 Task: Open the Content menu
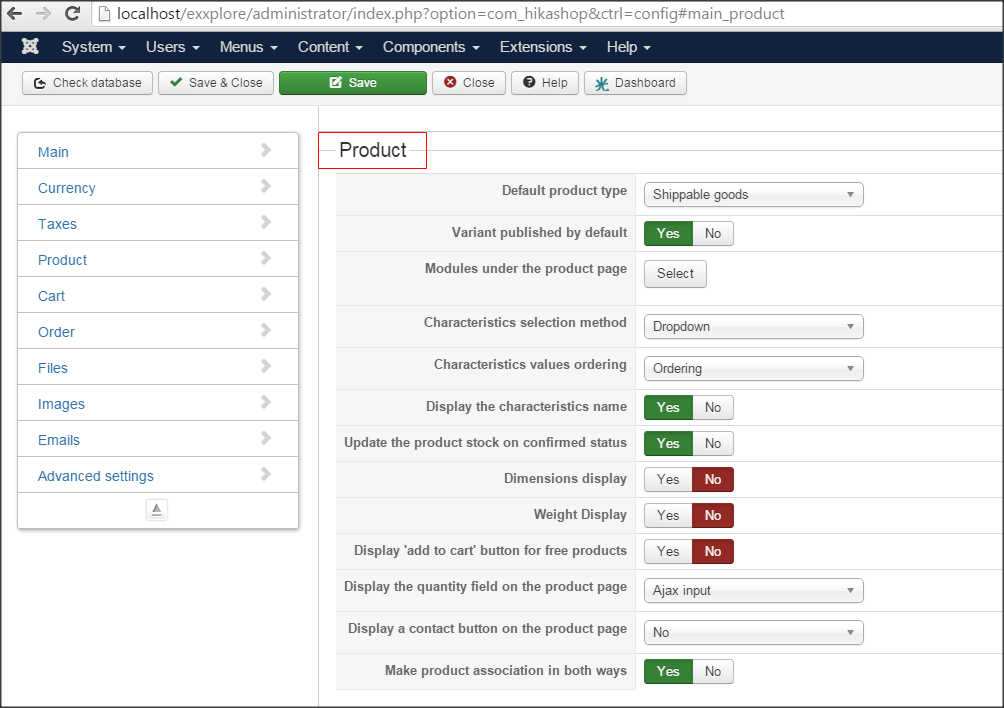point(330,47)
